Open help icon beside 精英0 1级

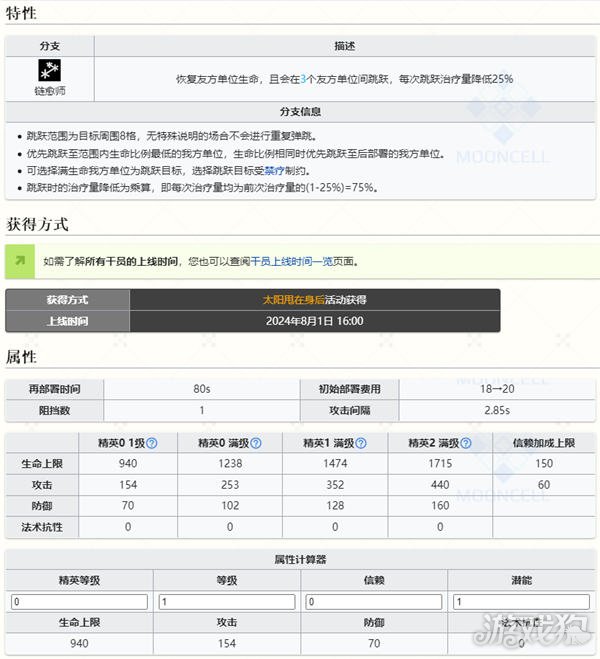(152, 443)
